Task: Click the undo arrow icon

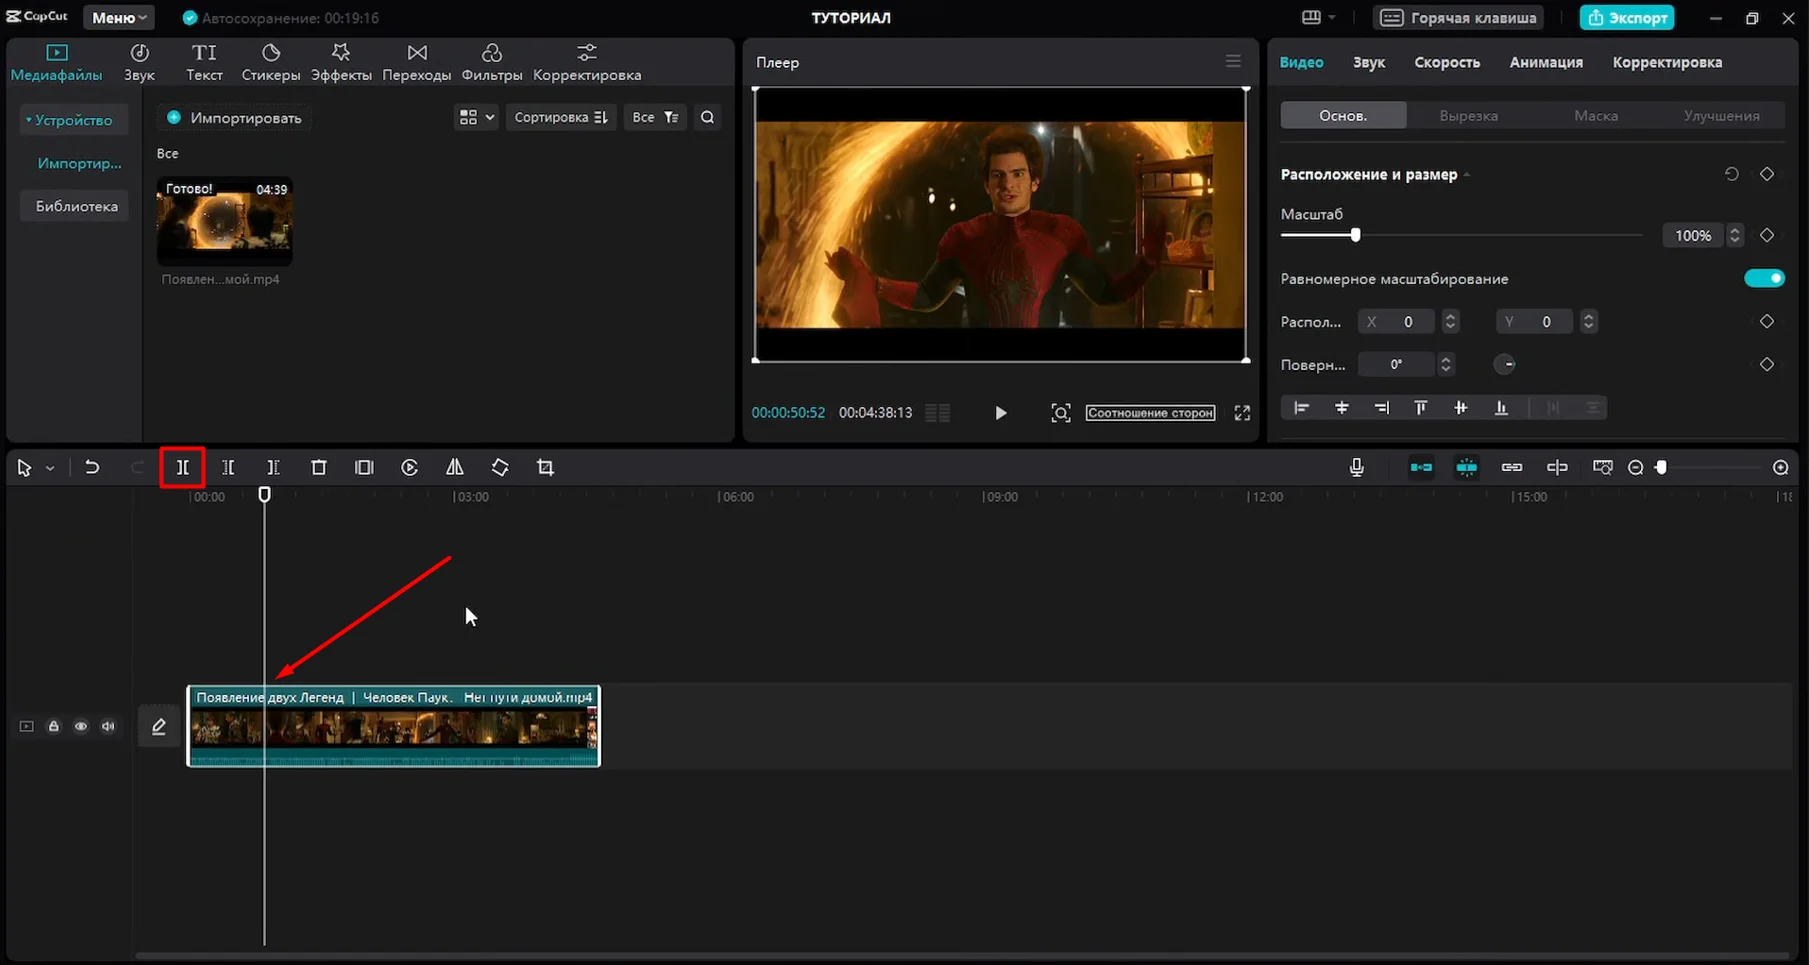Action: click(x=92, y=467)
